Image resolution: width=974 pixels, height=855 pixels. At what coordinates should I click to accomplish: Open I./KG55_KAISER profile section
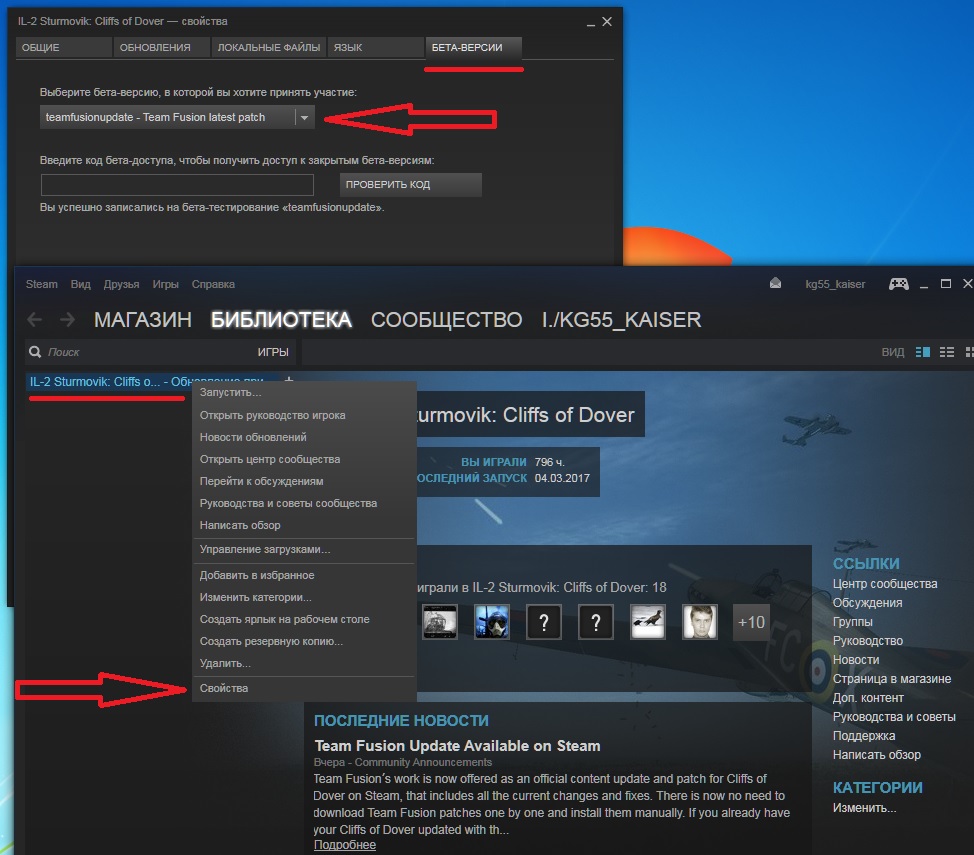tap(621, 319)
